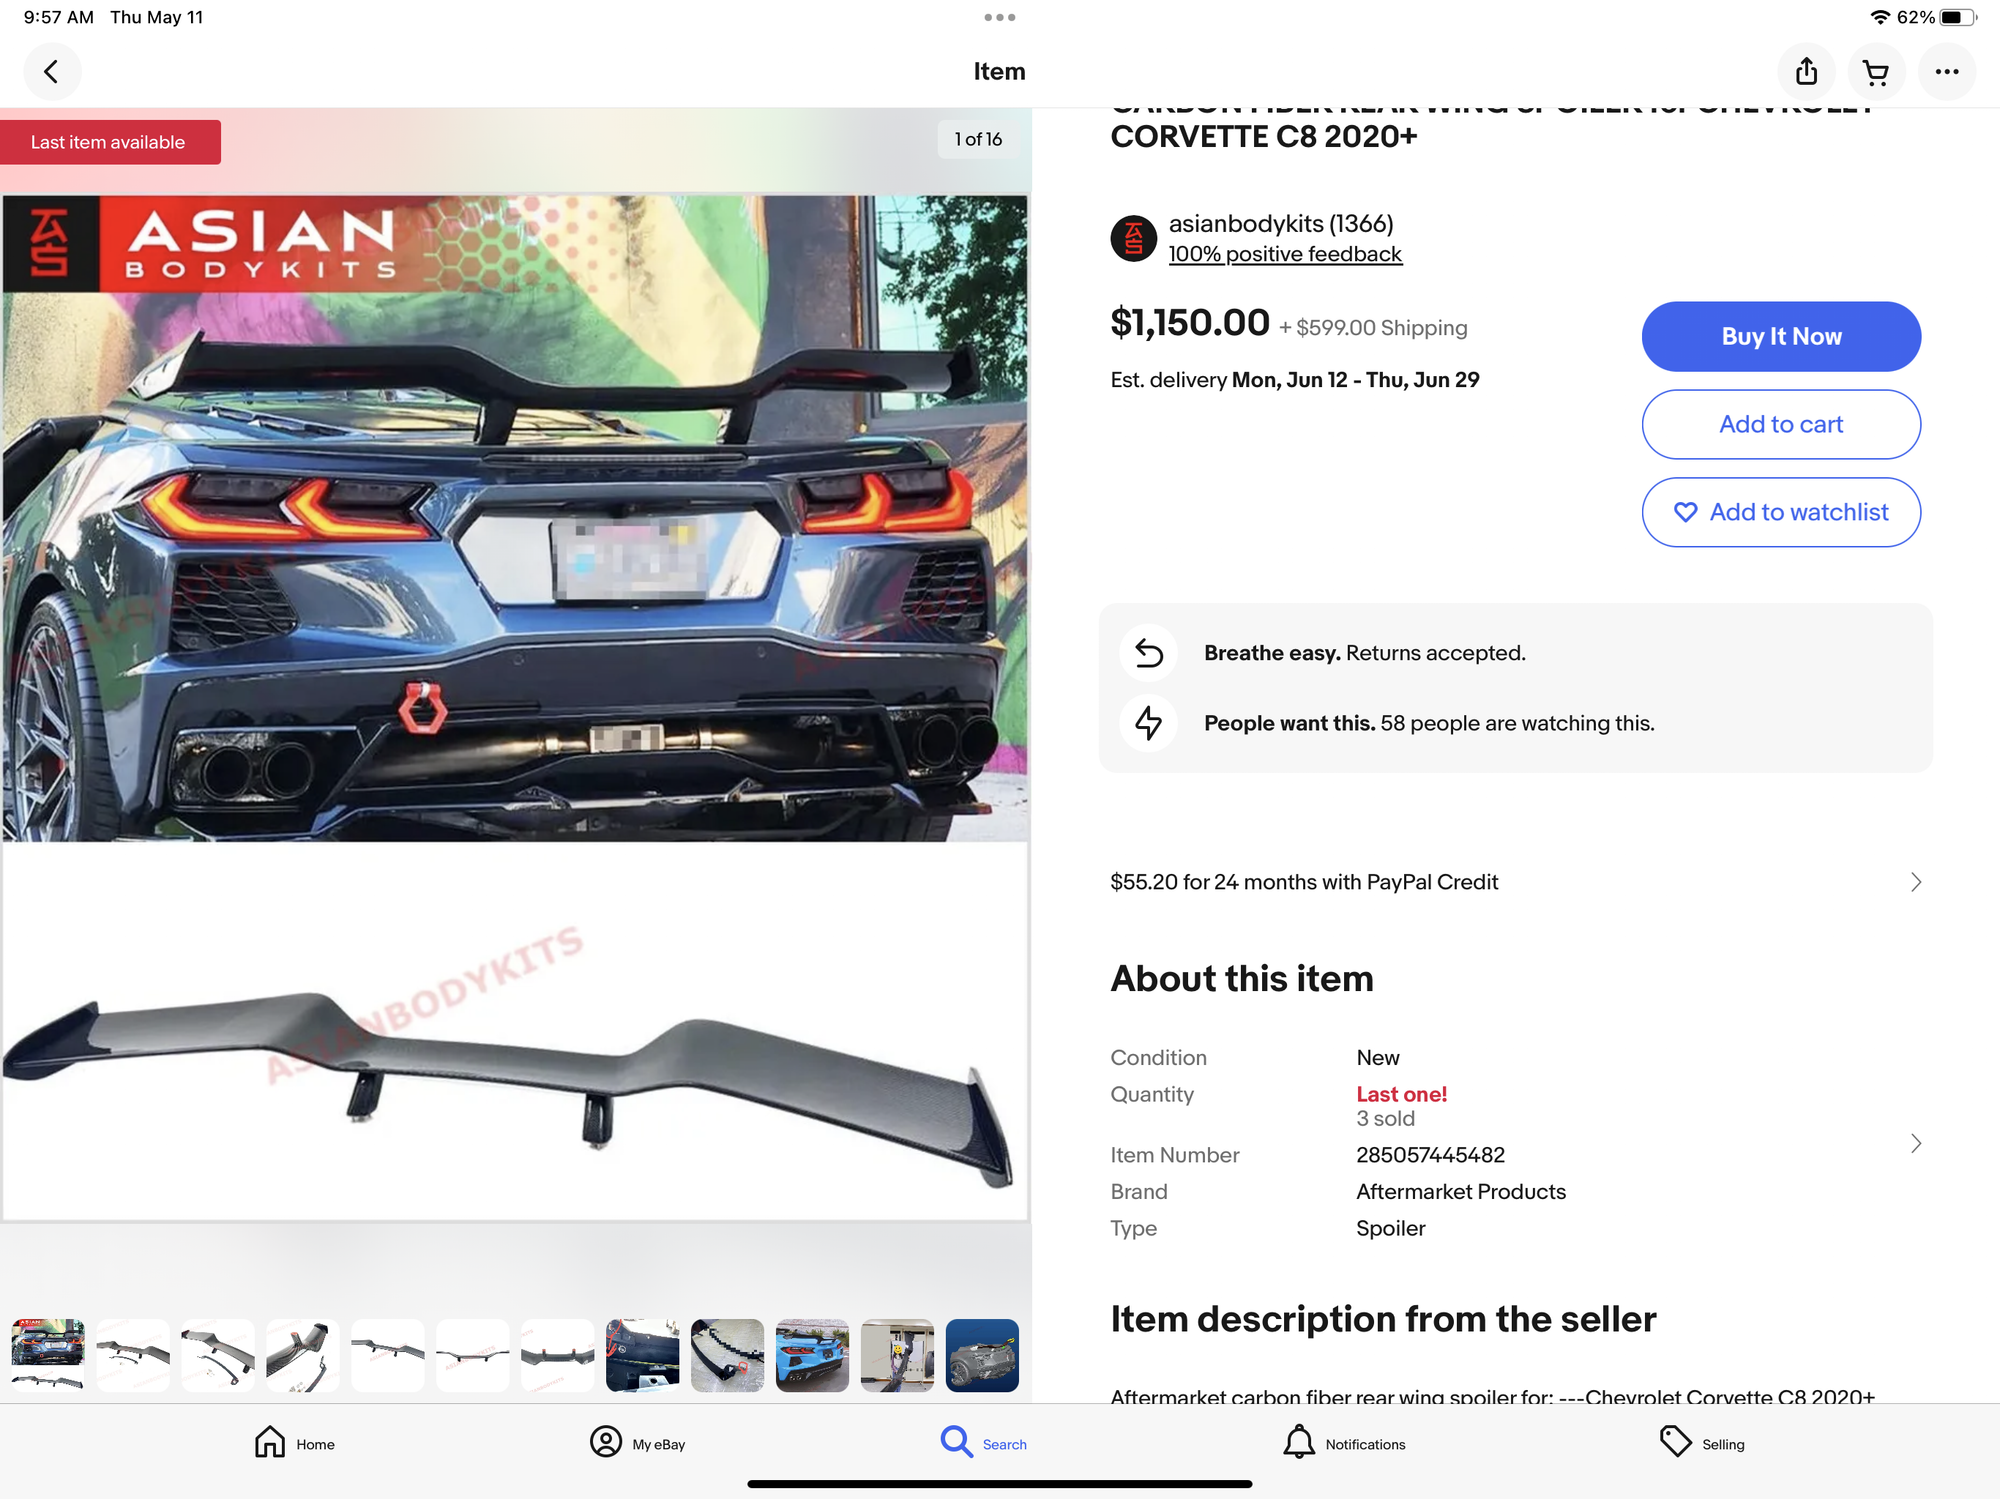2000x1499 pixels.
Task: Click the heart Add to watchlist button
Action: click(1780, 512)
